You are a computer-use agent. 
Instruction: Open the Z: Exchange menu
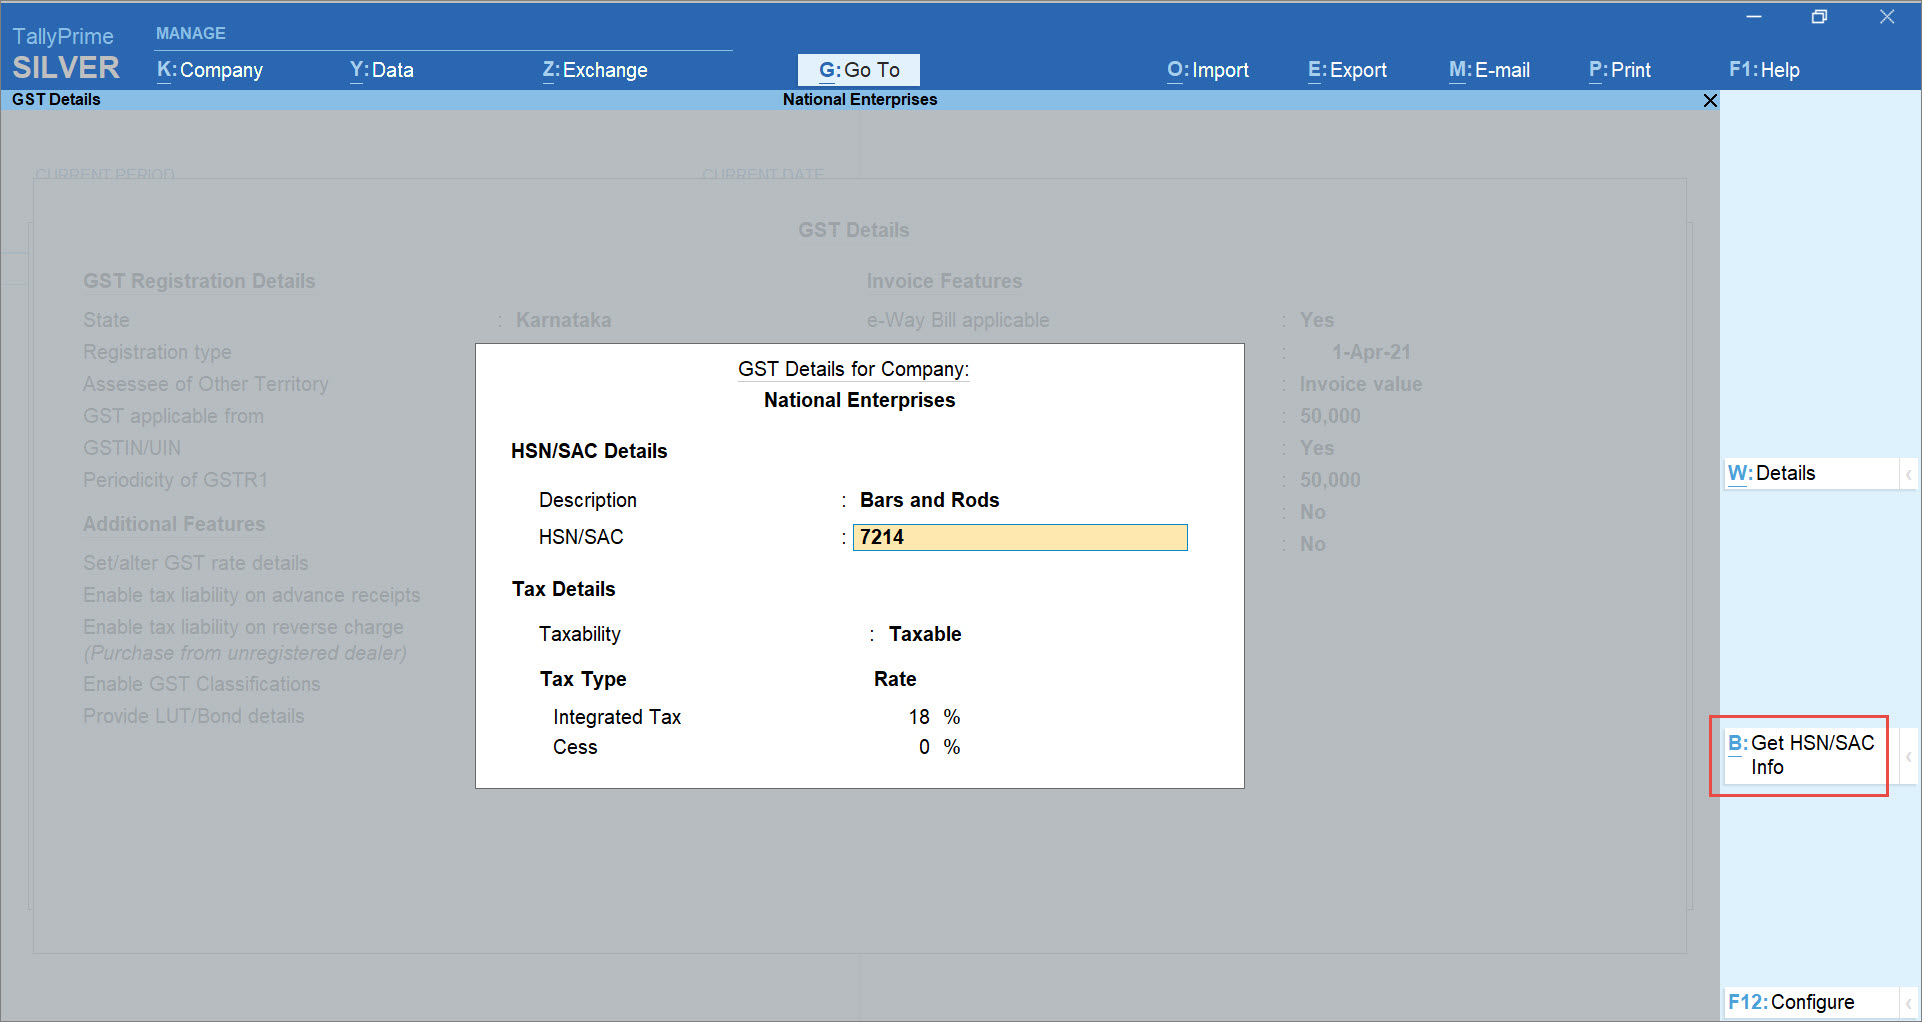[x=595, y=70]
